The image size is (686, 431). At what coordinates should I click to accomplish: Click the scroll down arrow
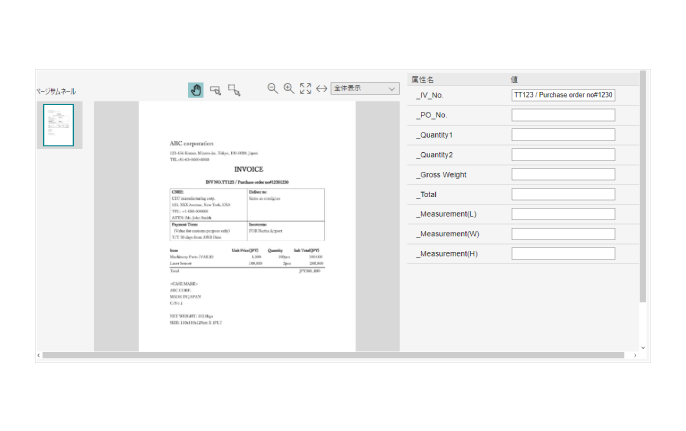643,348
